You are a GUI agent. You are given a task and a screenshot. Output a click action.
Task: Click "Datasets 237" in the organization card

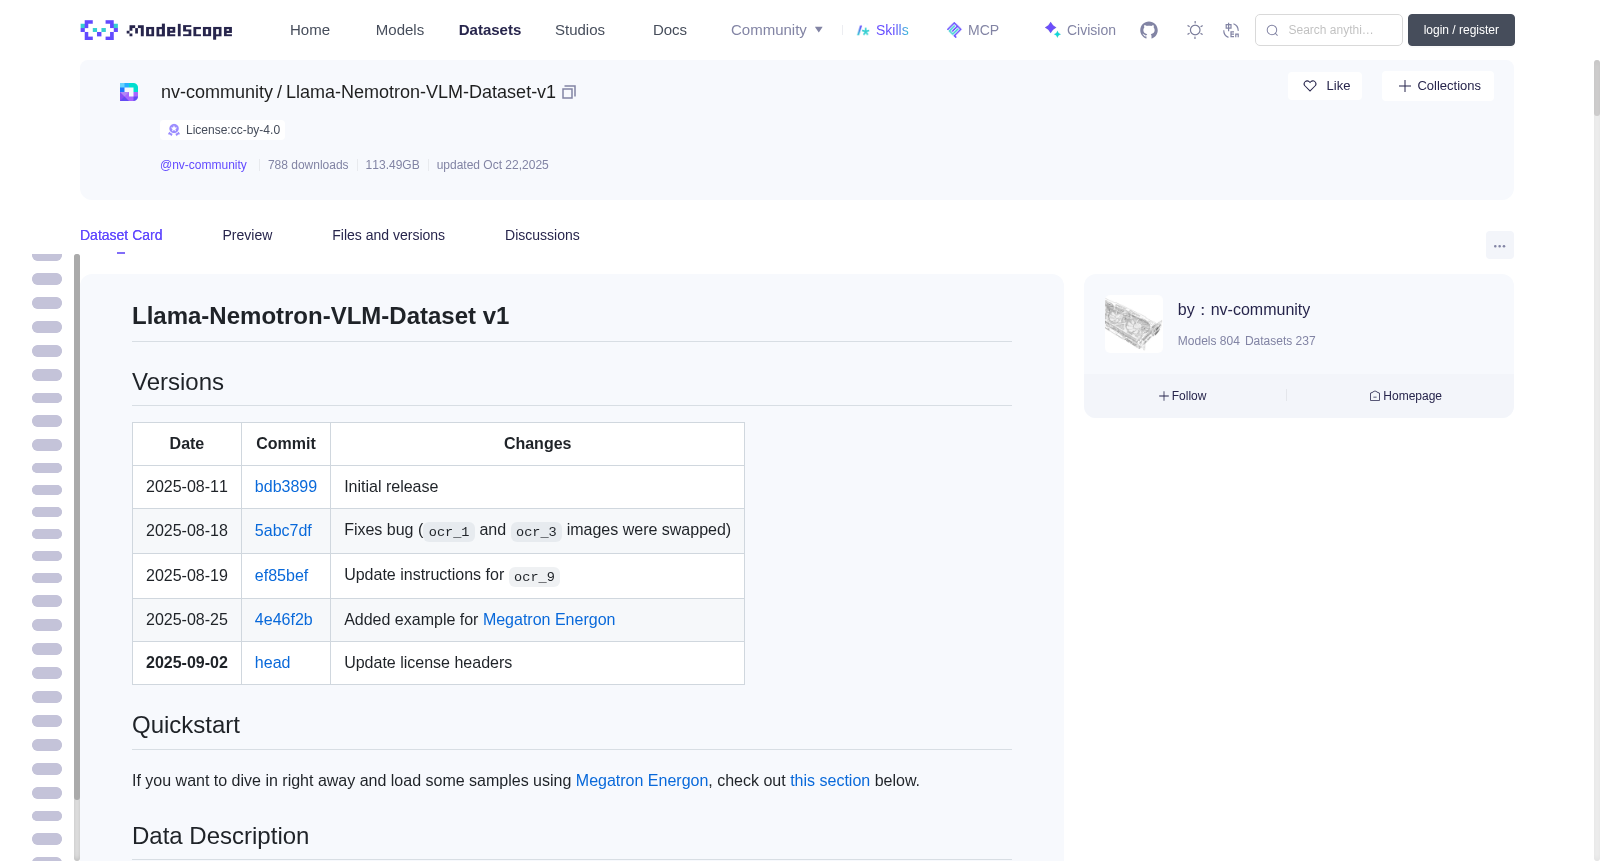coord(1280,341)
